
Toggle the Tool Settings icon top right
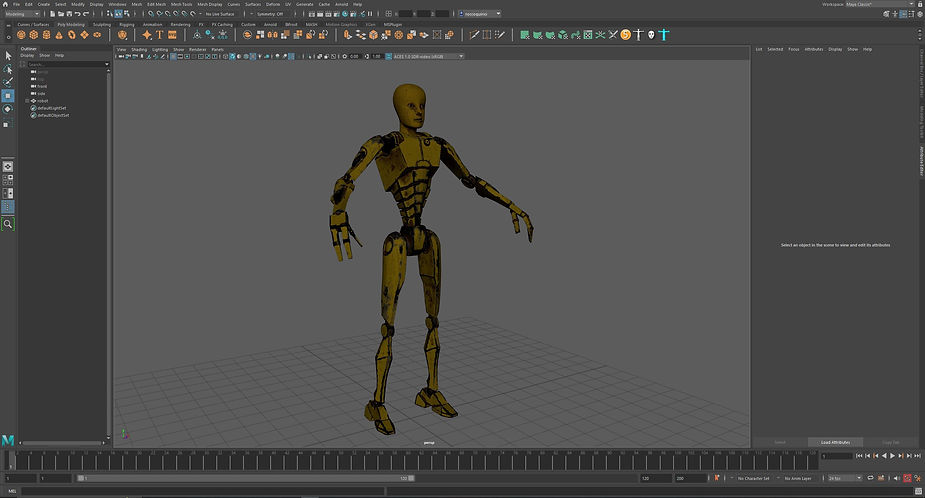coord(911,14)
